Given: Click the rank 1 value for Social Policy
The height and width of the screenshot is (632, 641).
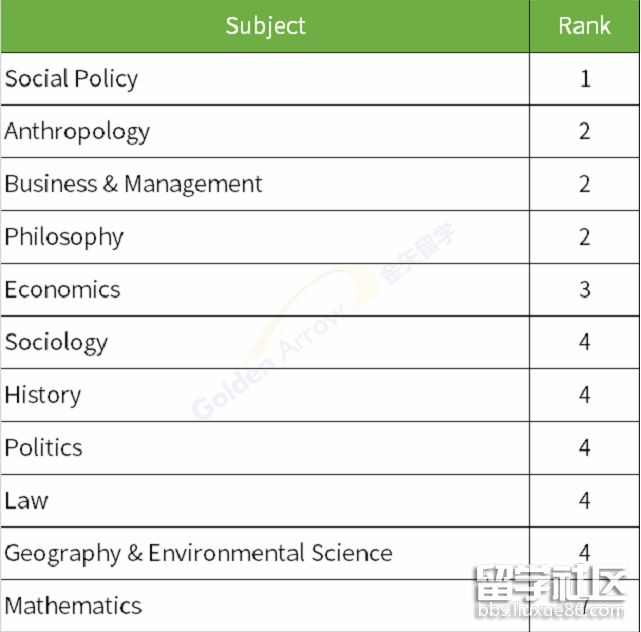Looking at the screenshot, I should click(x=585, y=79).
